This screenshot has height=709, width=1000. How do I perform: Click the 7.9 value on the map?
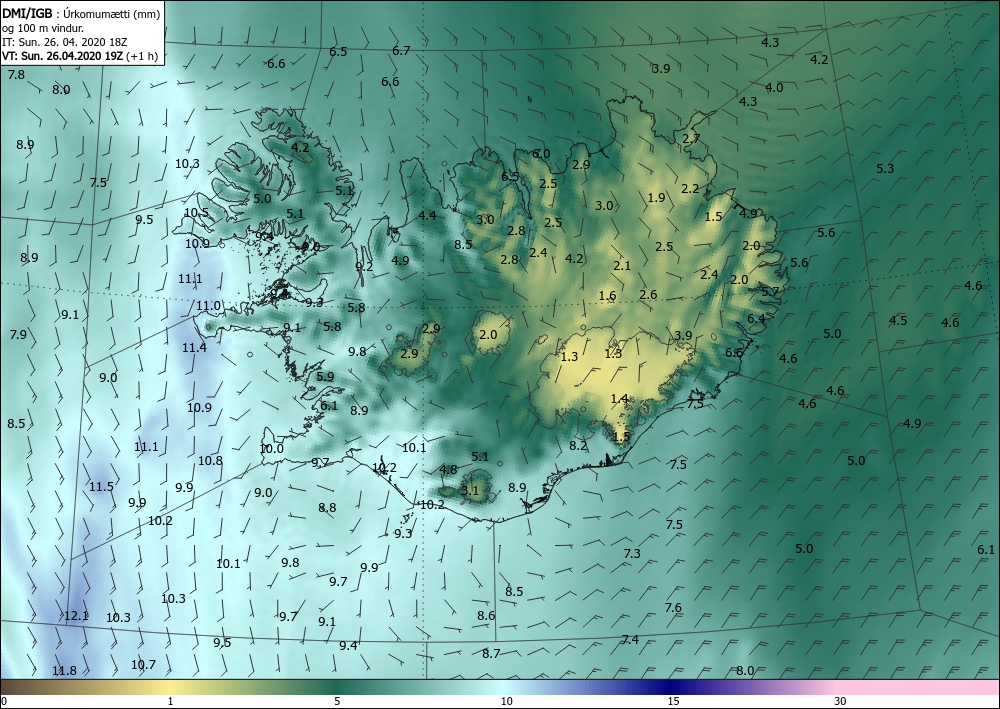(18, 335)
